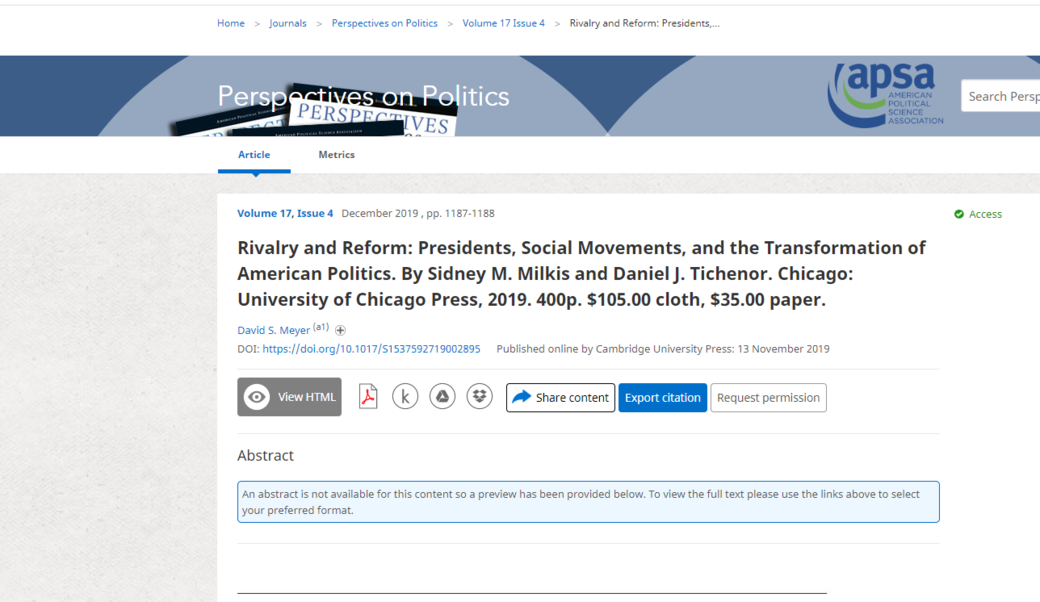Open Journals breadcrumb link

click(x=288, y=23)
